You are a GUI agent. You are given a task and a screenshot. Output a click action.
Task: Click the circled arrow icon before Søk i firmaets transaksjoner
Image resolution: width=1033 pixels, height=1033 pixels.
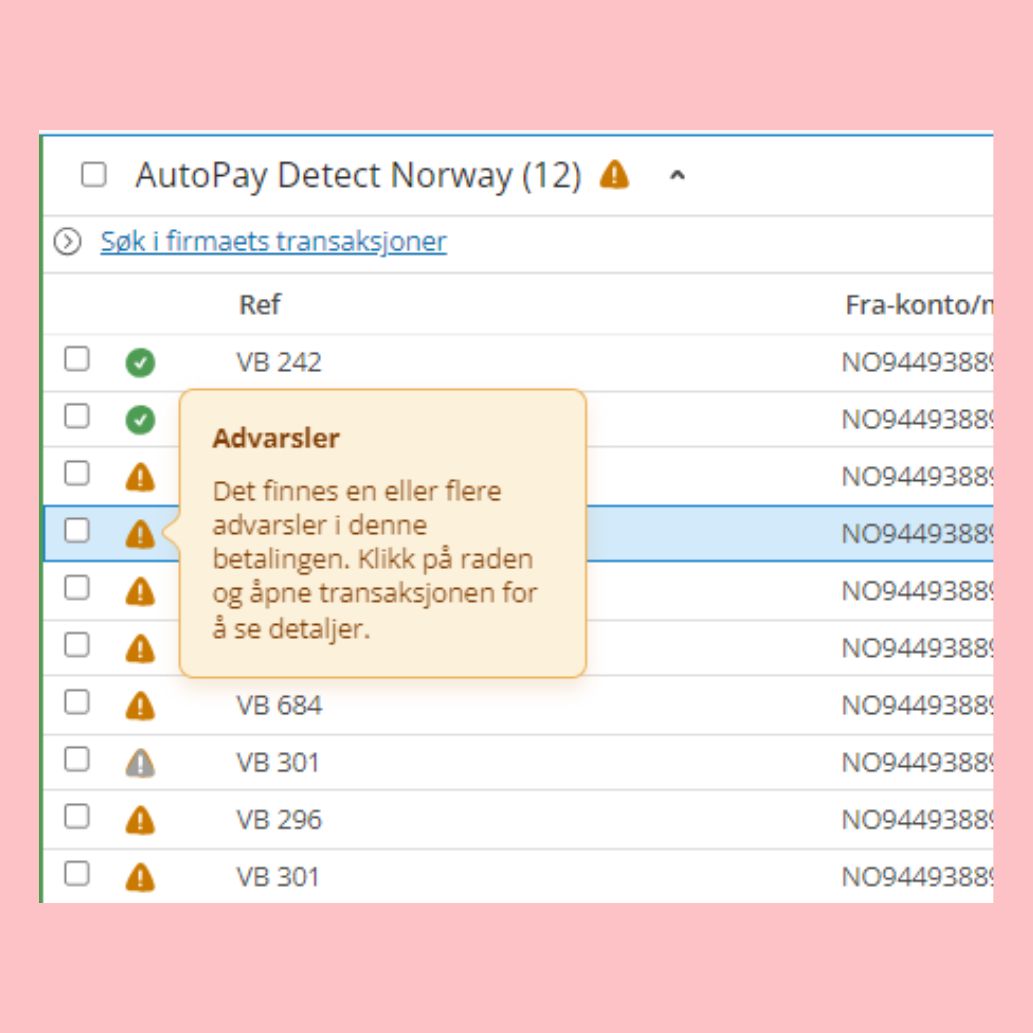pos(67,241)
